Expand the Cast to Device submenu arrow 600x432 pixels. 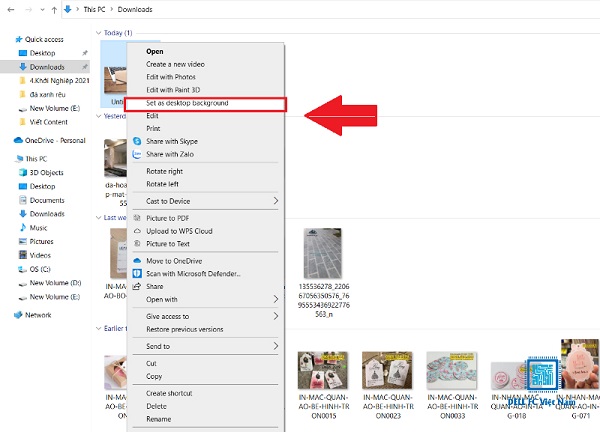click(276, 201)
